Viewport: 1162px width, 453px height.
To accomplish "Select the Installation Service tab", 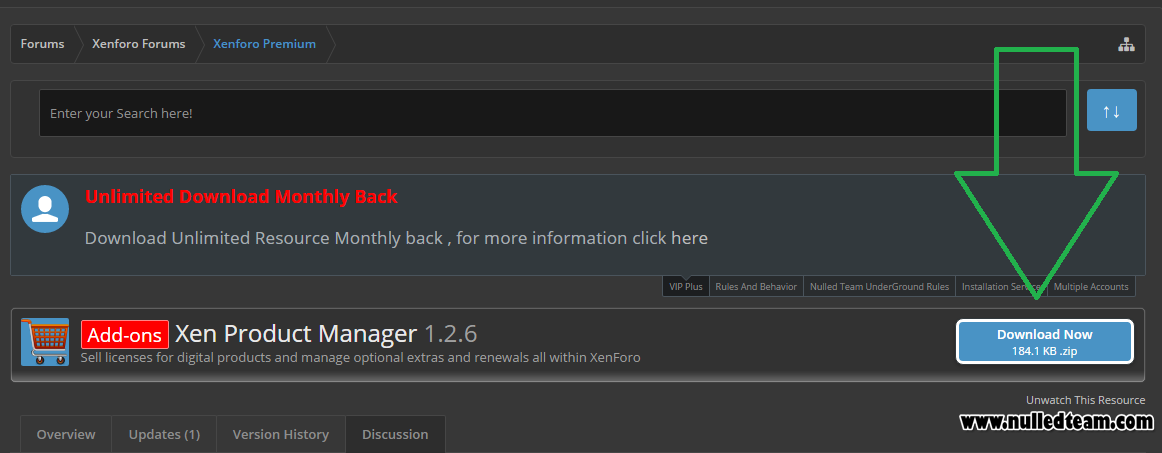I will [x=1001, y=287].
